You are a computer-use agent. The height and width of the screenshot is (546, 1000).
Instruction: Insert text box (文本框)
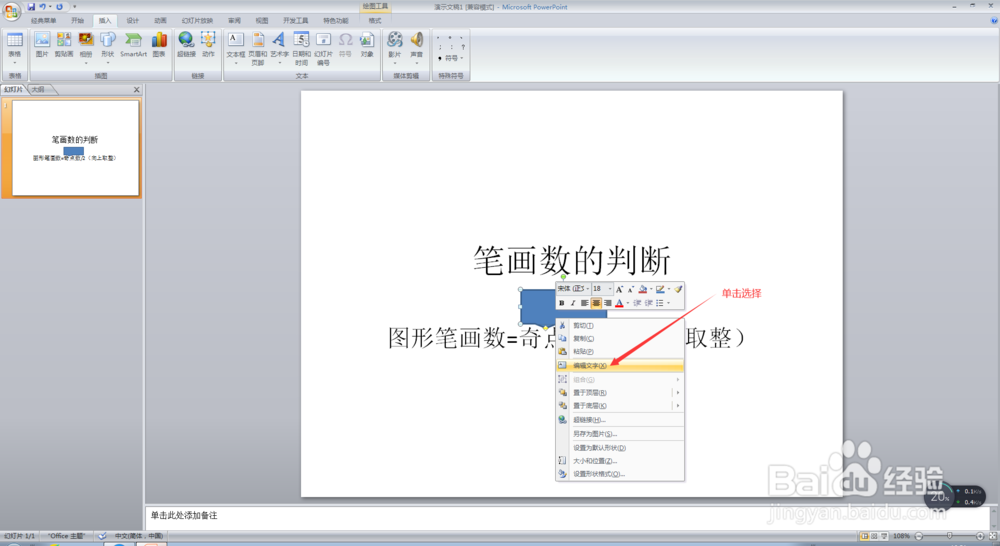[x=236, y=48]
